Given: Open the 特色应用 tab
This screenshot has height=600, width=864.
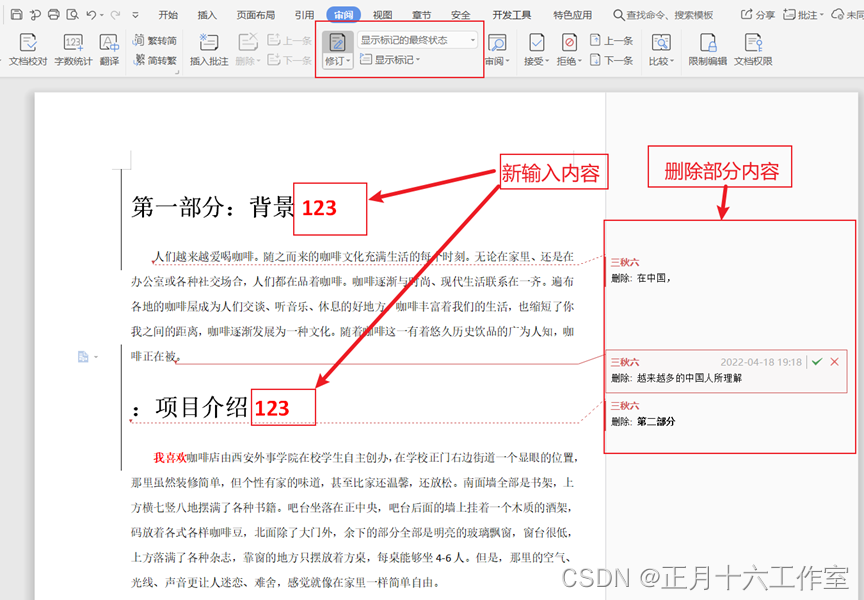Looking at the screenshot, I should [x=573, y=15].
